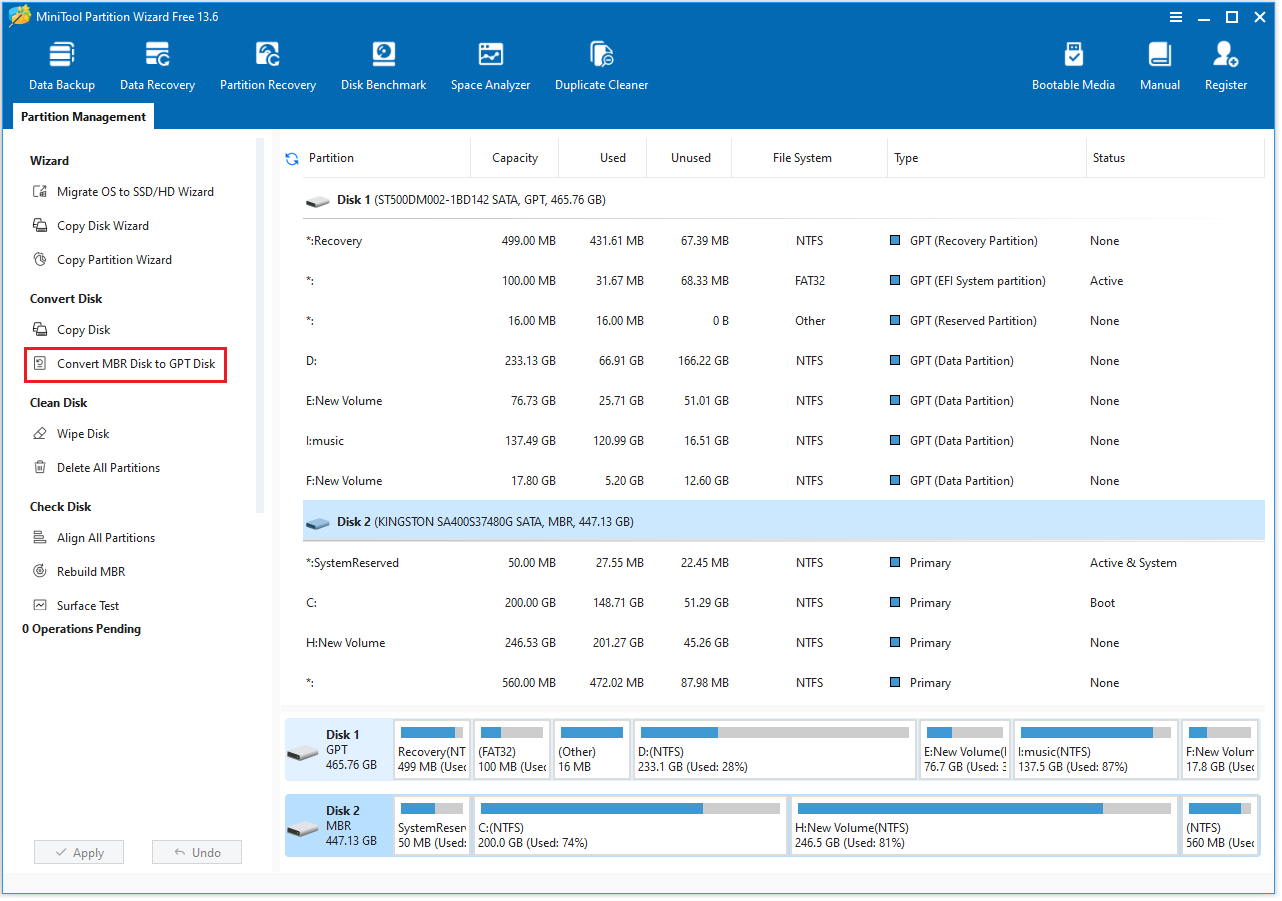Select Align All Partitions

[x=94, y=538]
